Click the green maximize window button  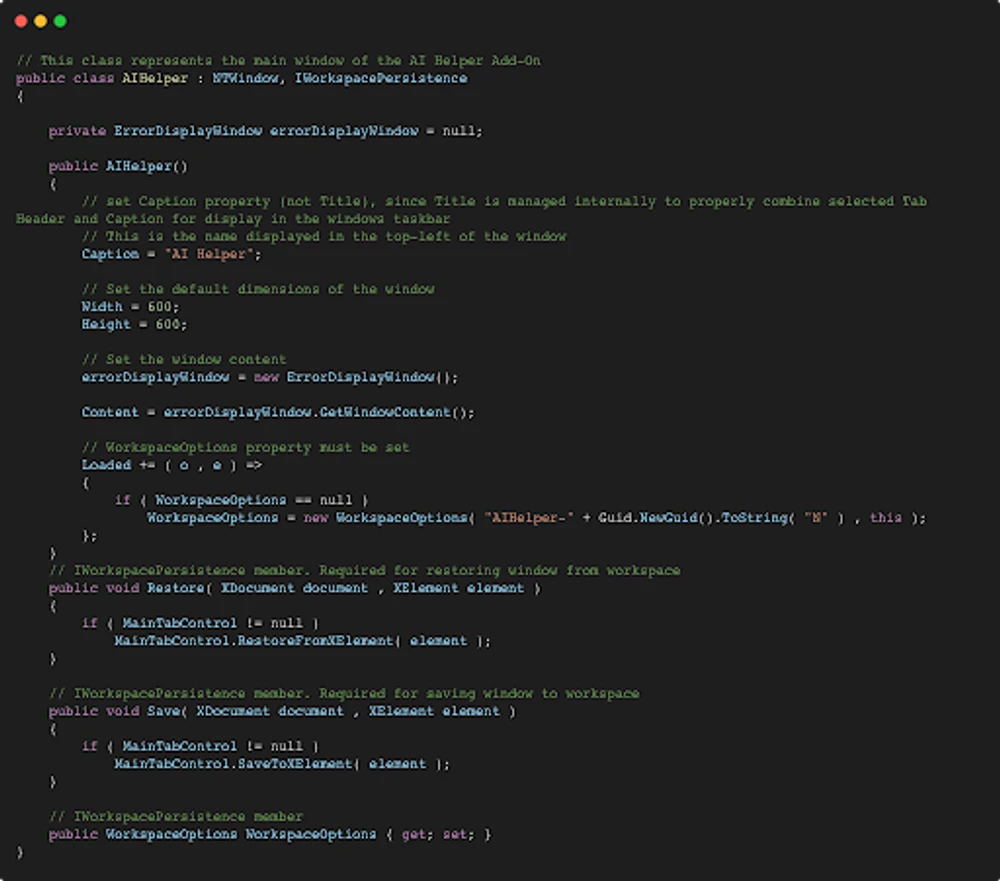(60, 21)
